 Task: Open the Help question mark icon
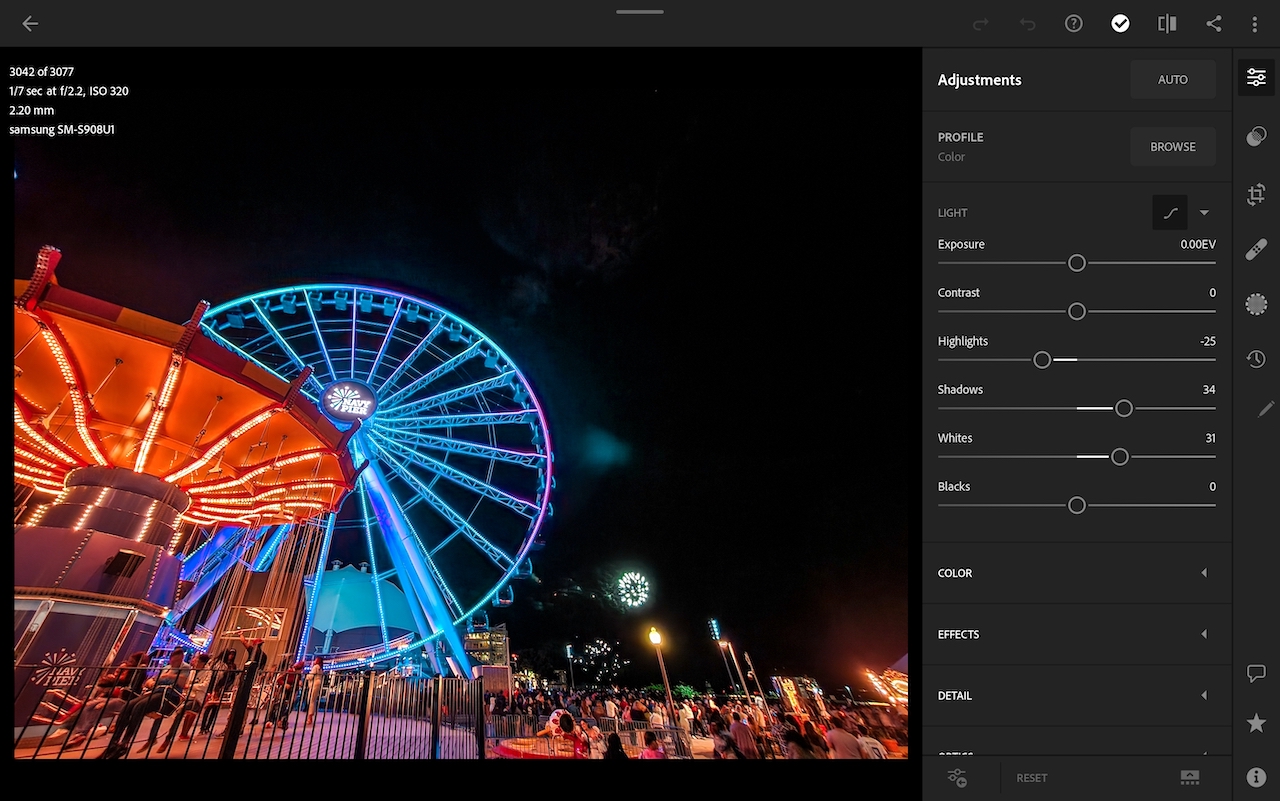pyautogui.click(x=1073, y=24)
